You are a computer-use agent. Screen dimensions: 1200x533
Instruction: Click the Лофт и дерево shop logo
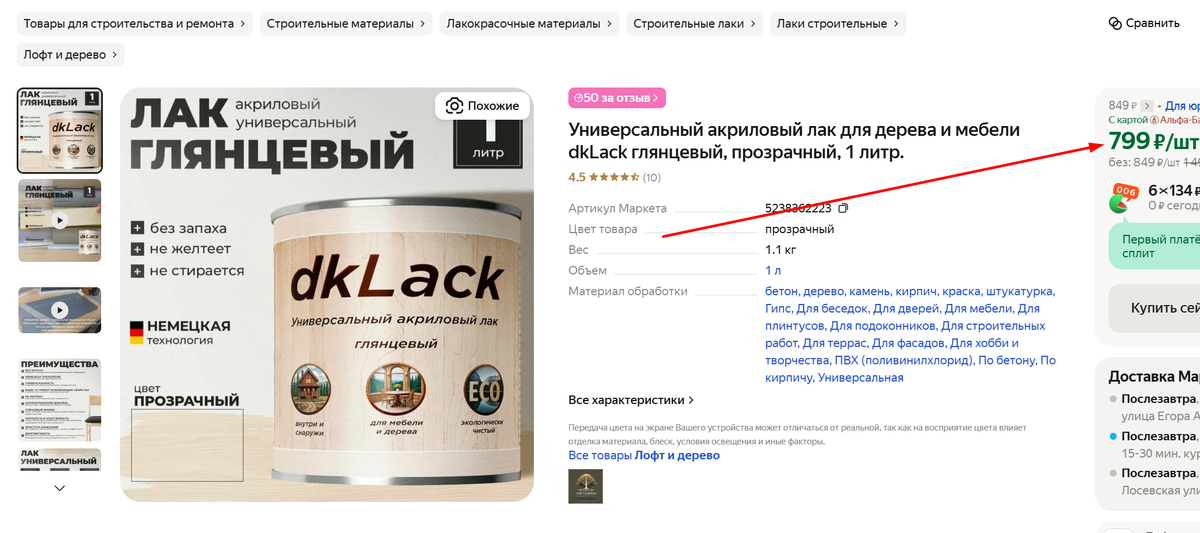pos(585,486)
